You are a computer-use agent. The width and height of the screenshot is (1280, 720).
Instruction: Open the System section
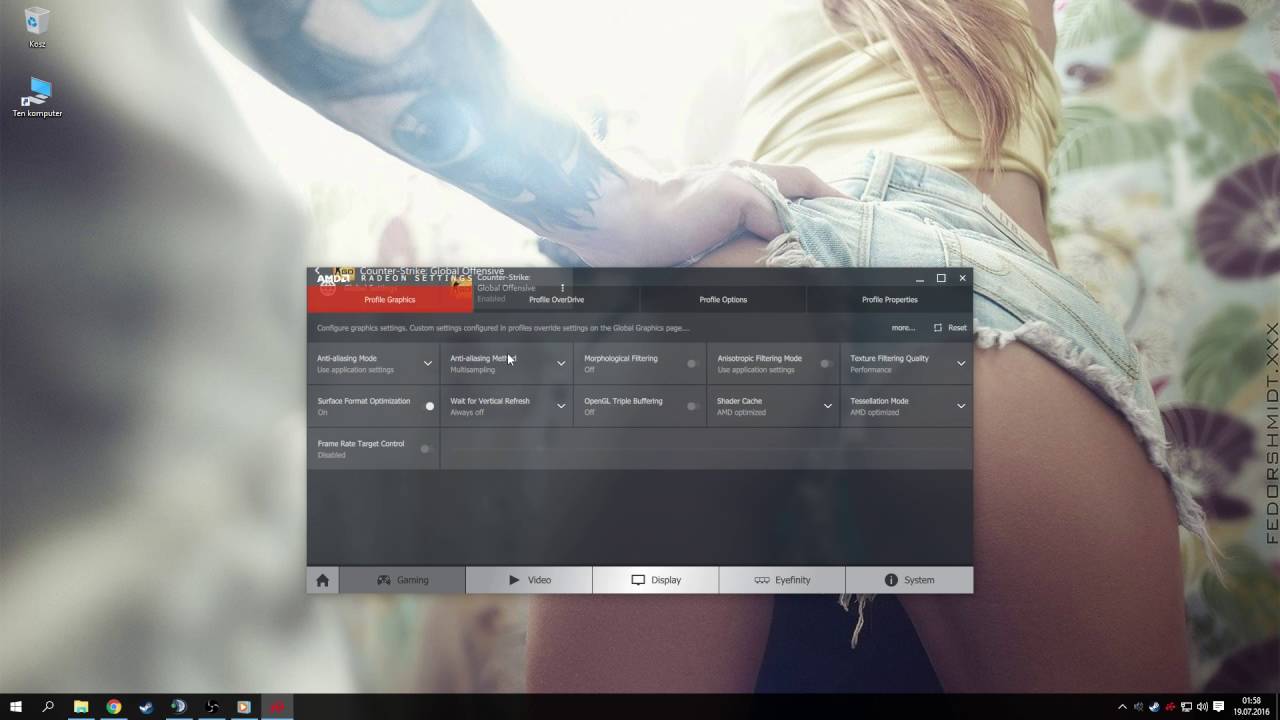click(x=909, y=580)
